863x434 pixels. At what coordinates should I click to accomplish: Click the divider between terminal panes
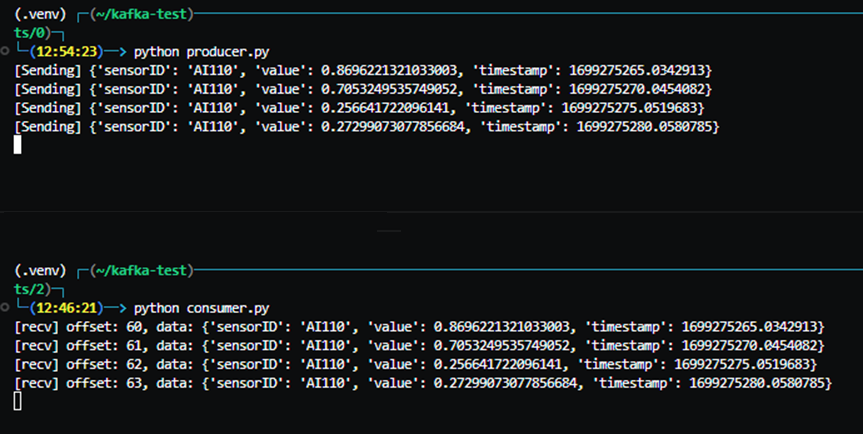(x=432, y=212)
